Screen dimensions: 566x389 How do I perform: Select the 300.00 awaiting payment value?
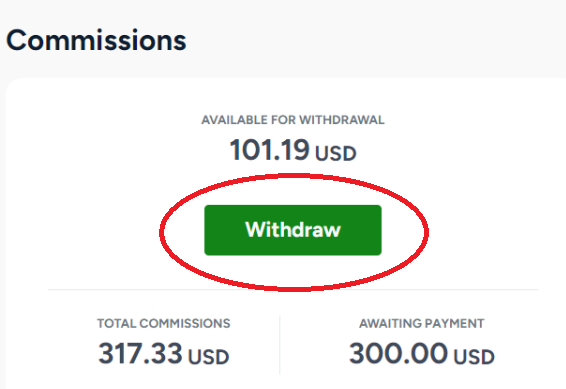click(x=399, y=353)
